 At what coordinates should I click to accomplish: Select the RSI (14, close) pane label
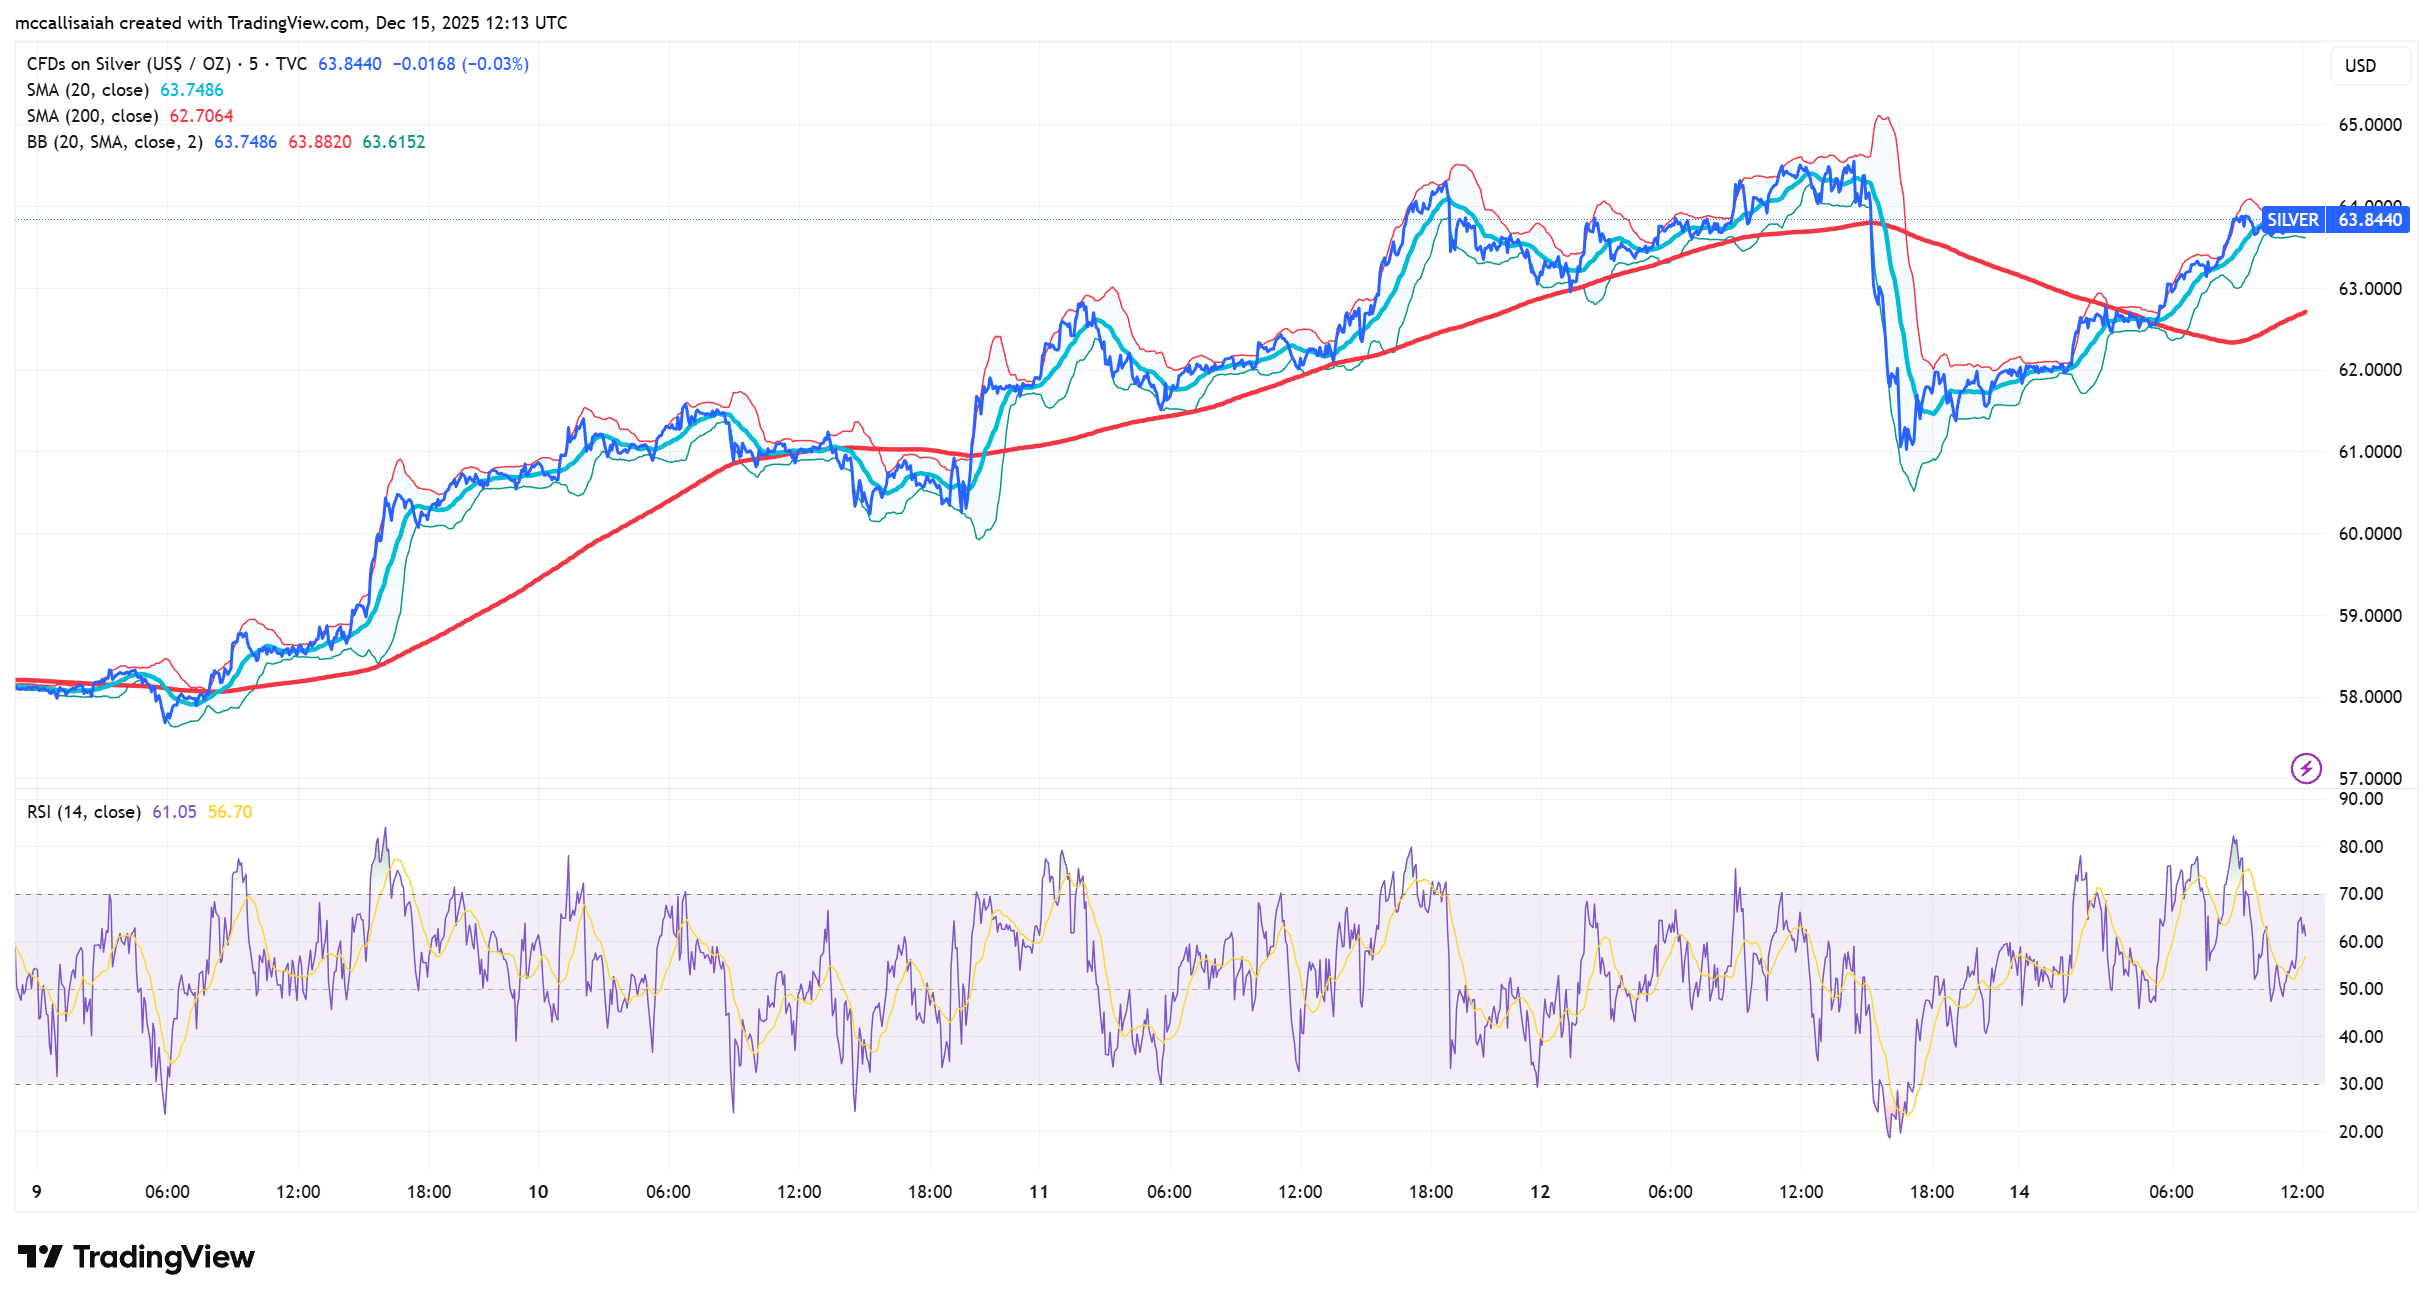click(83, 812)
